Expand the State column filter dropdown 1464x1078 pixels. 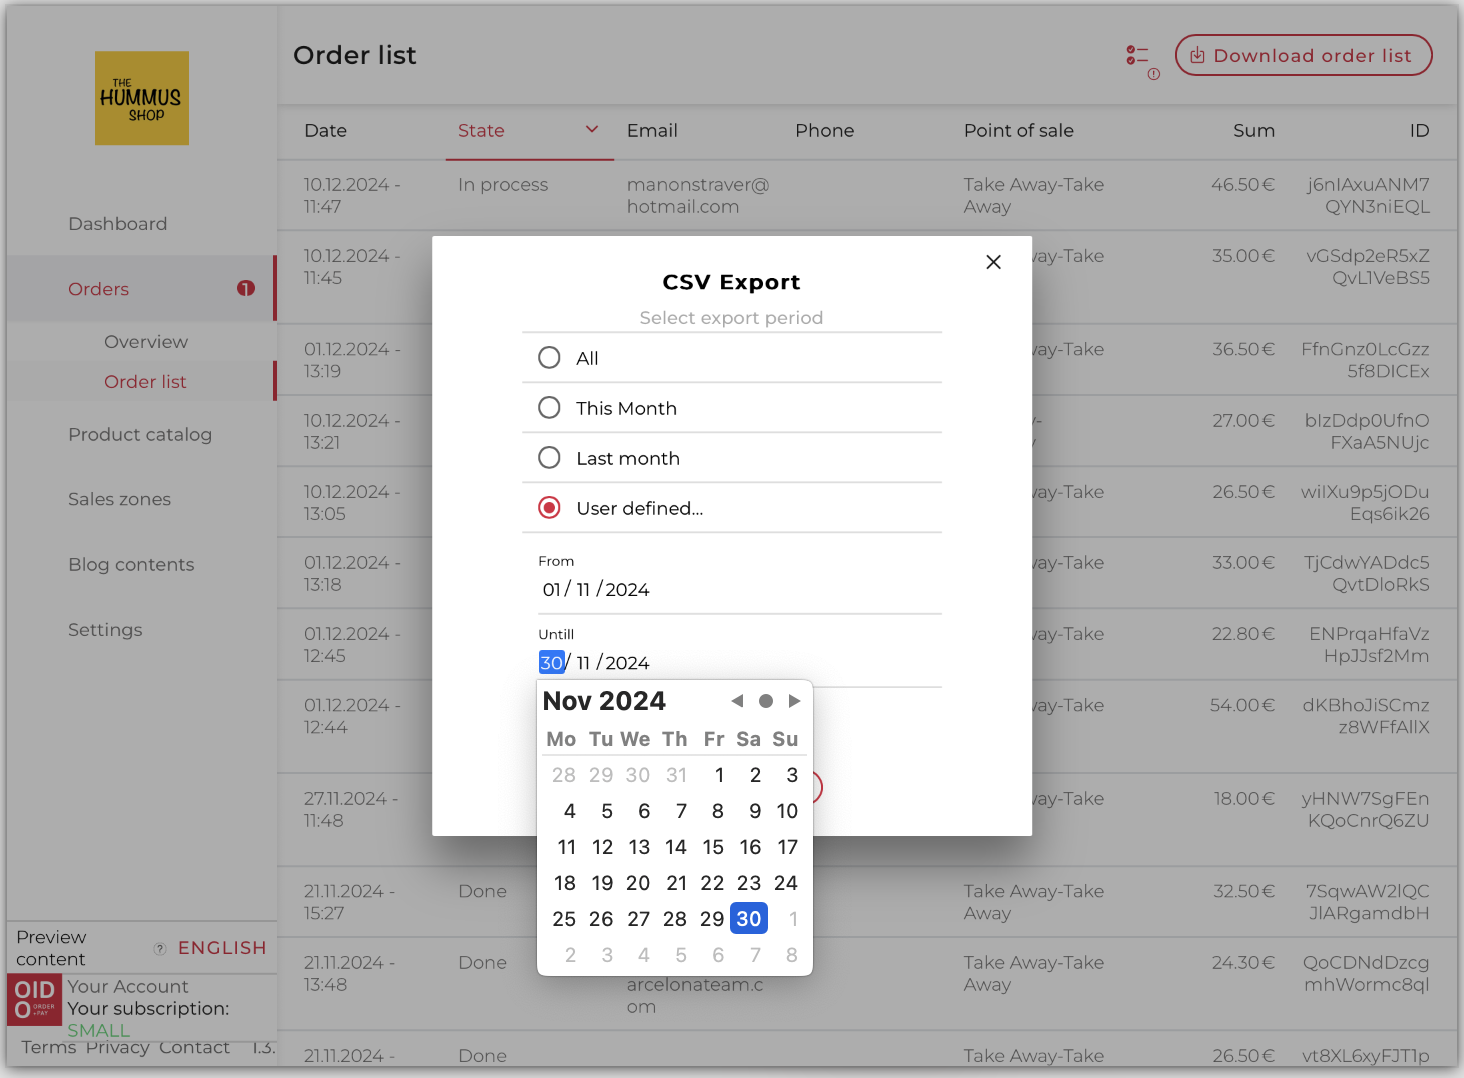592,130
